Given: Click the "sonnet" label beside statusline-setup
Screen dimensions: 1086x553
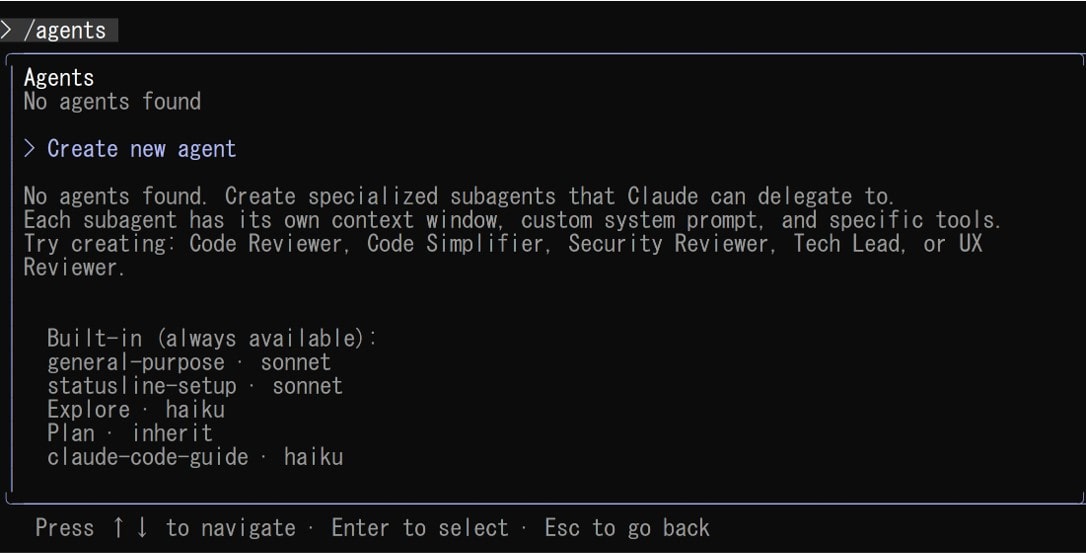Looking at the screenshot, I should click(307, 386).
